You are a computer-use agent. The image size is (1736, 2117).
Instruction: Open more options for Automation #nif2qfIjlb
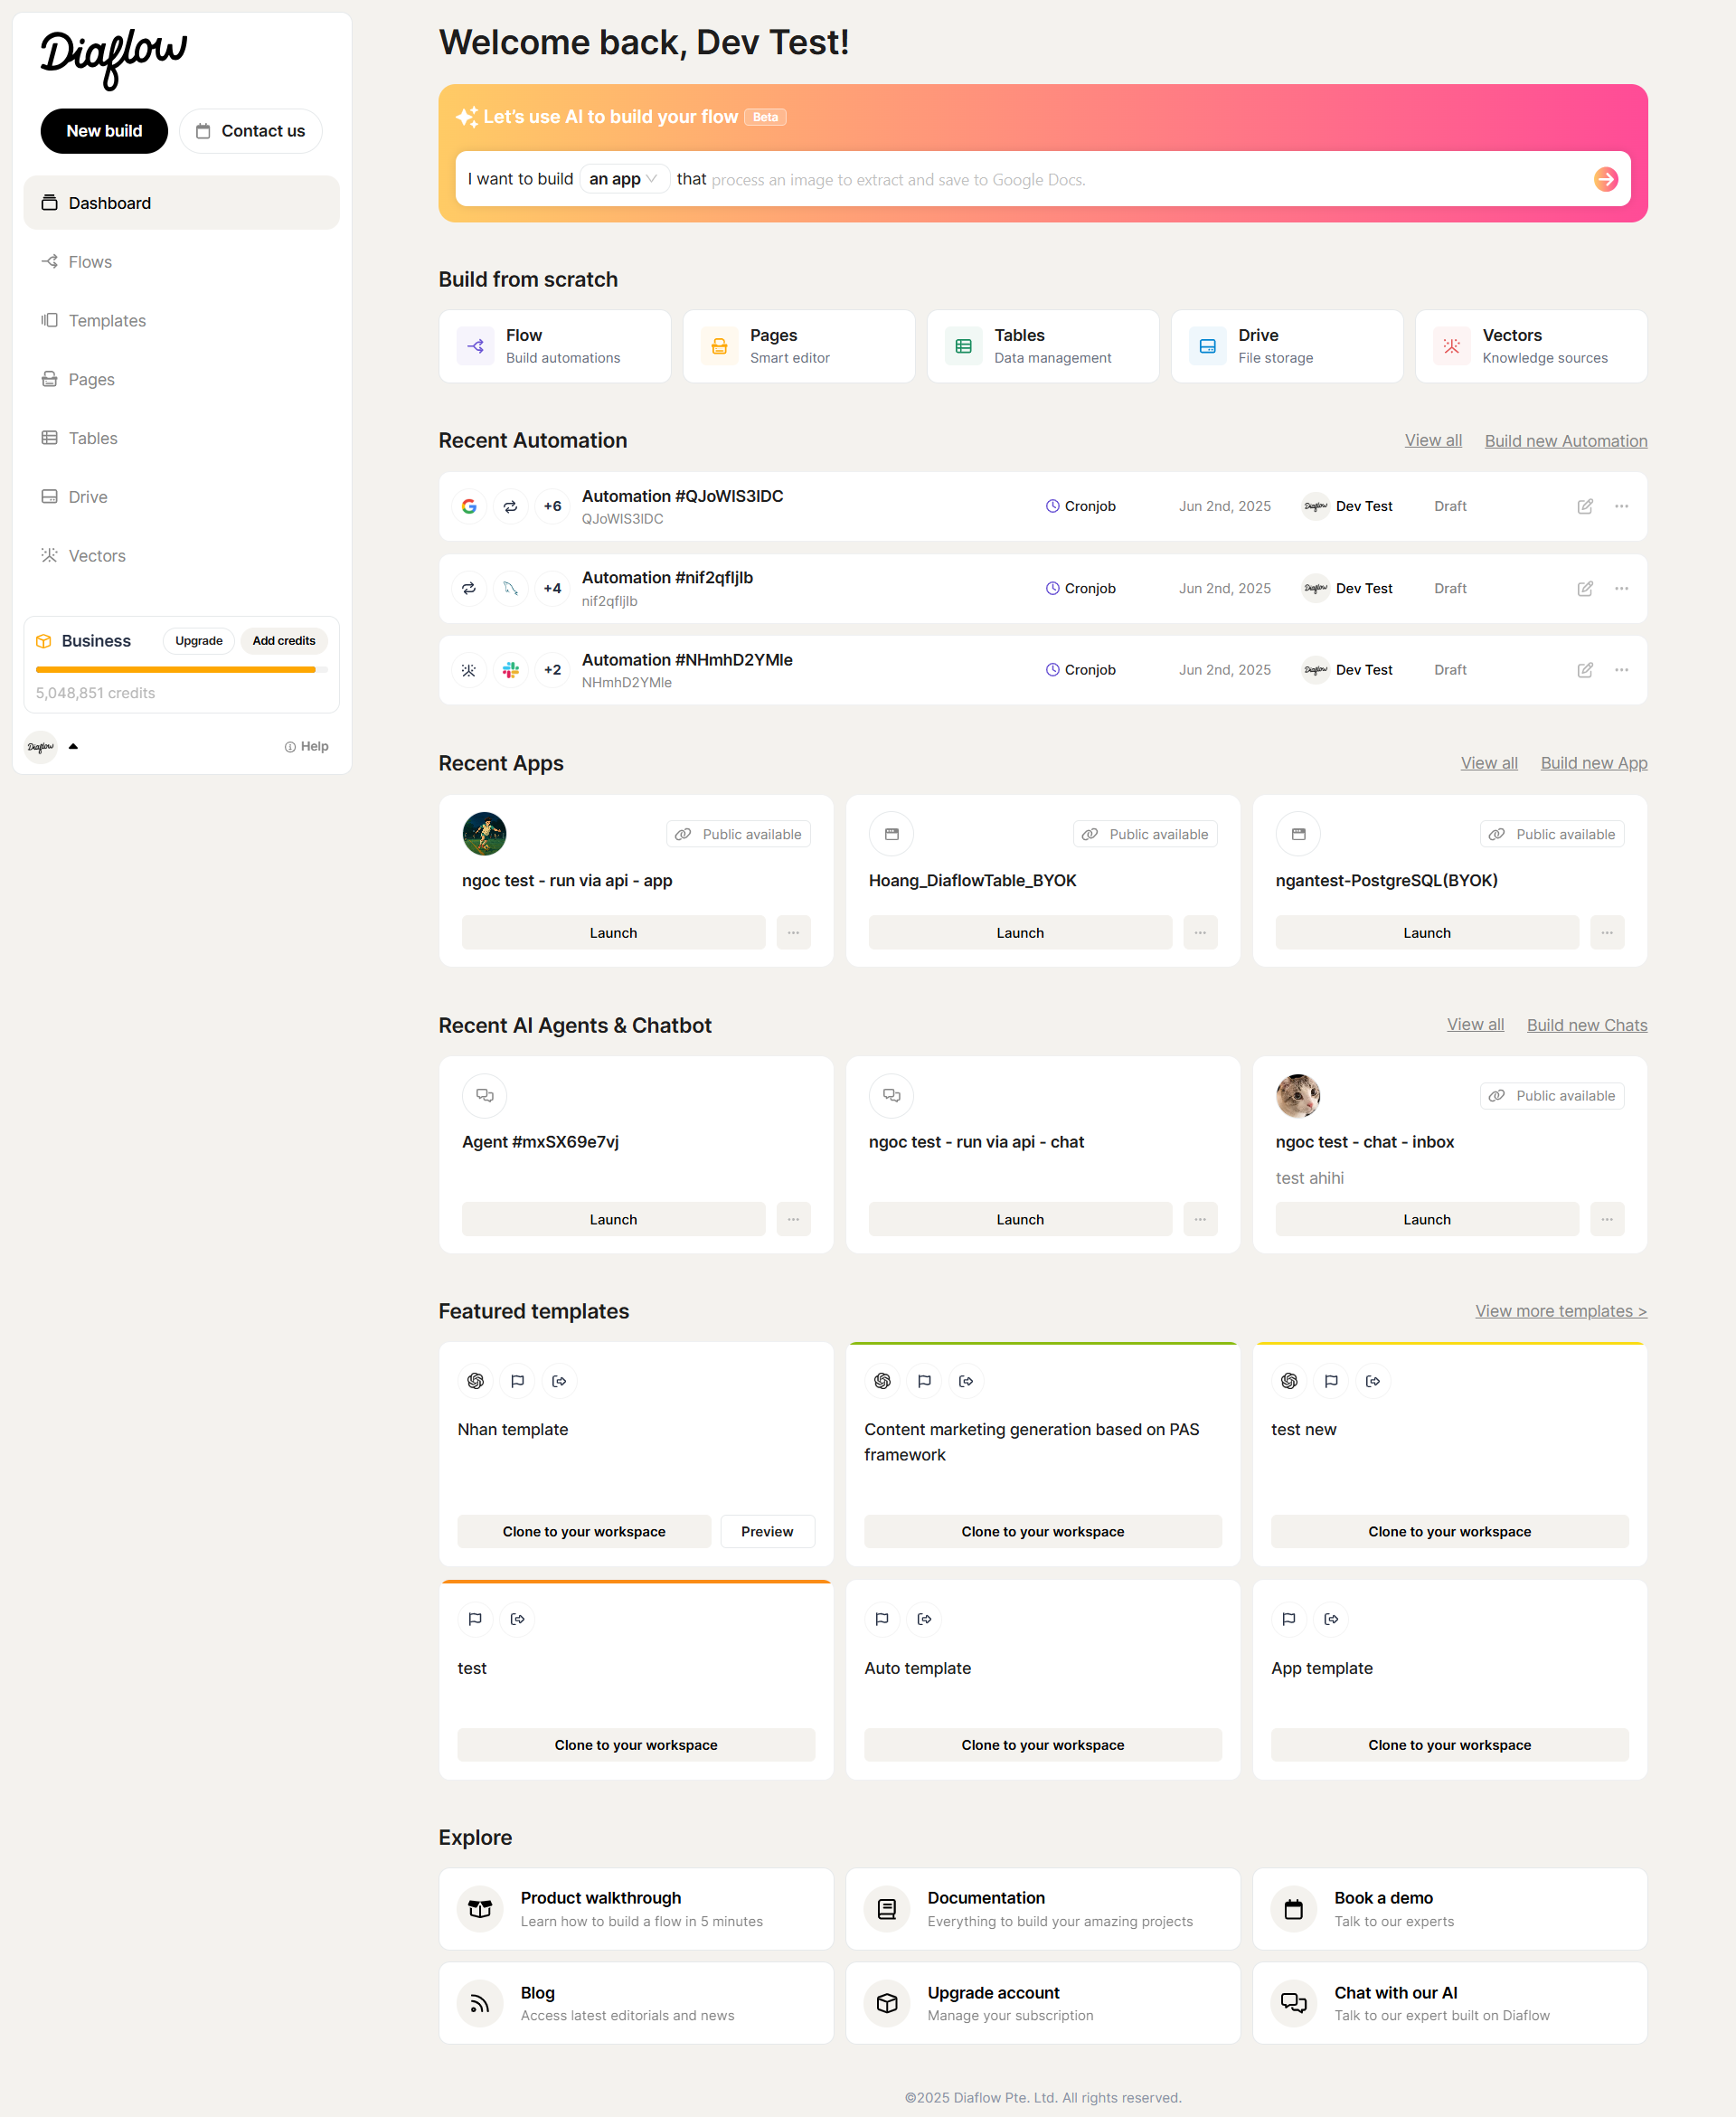click(x=1620, y=588)
